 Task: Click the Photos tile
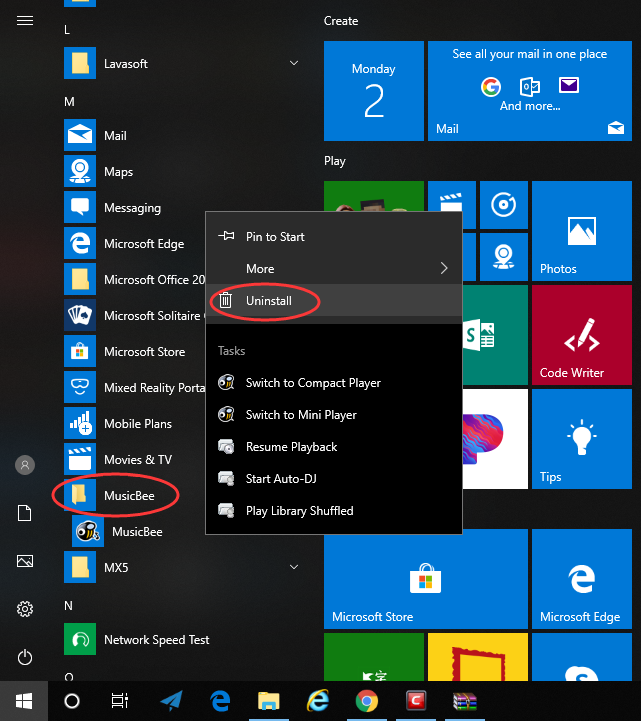click(x=582, y=231)
